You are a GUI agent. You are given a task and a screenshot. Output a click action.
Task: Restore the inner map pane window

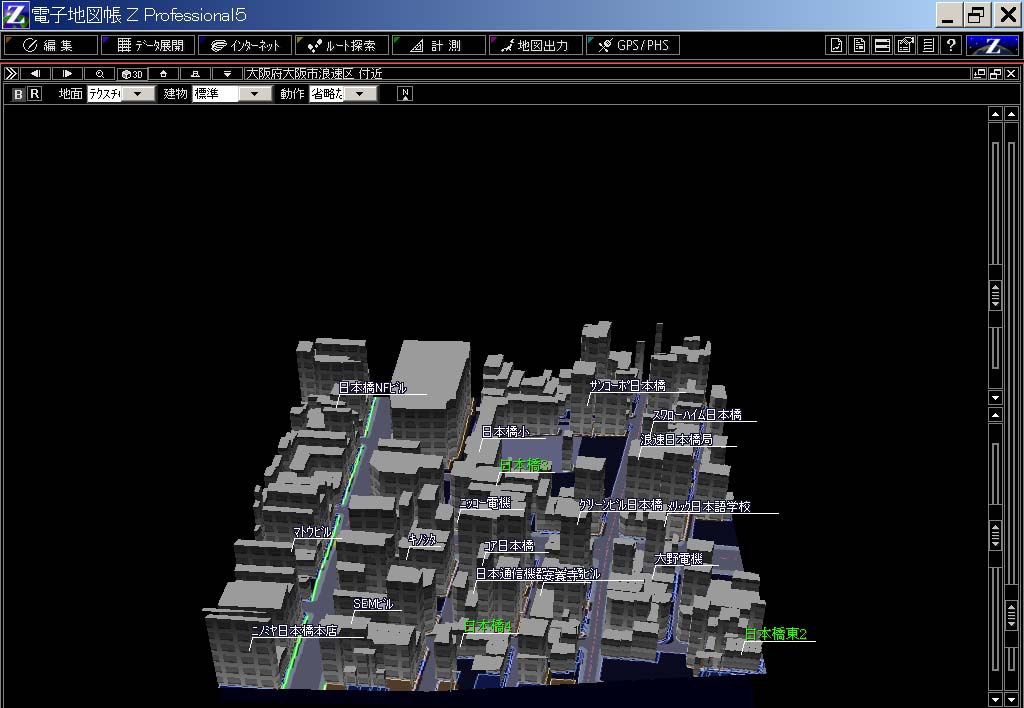click(996, 74)
